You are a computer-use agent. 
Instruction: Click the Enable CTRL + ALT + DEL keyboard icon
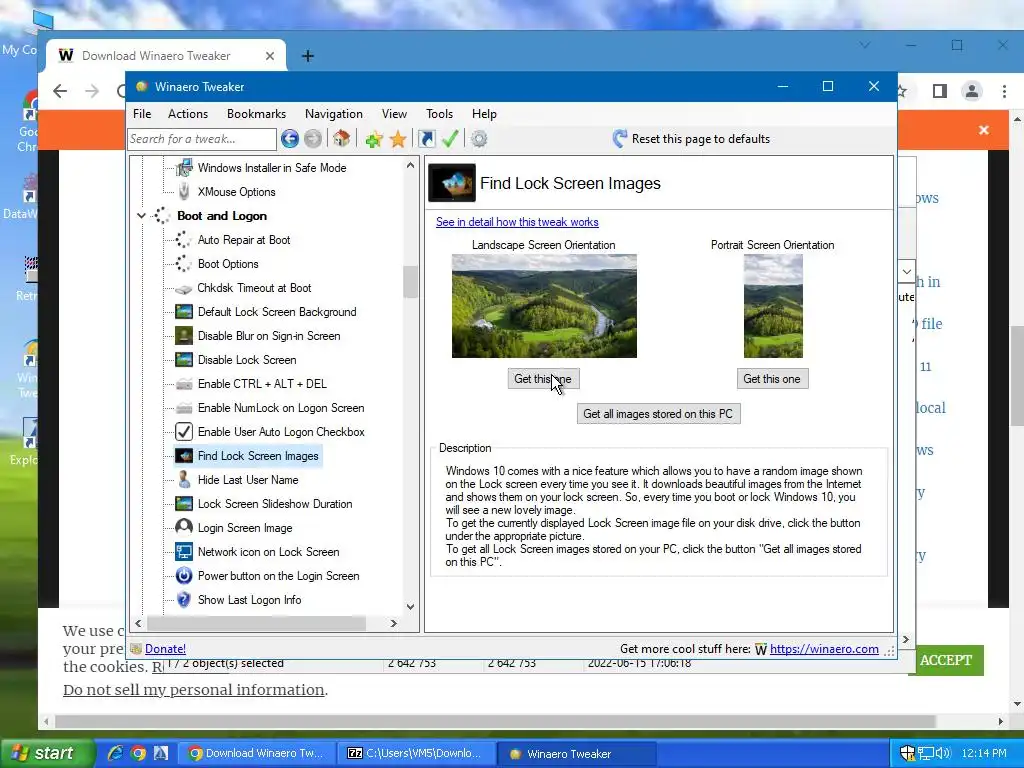click(184, 384)
